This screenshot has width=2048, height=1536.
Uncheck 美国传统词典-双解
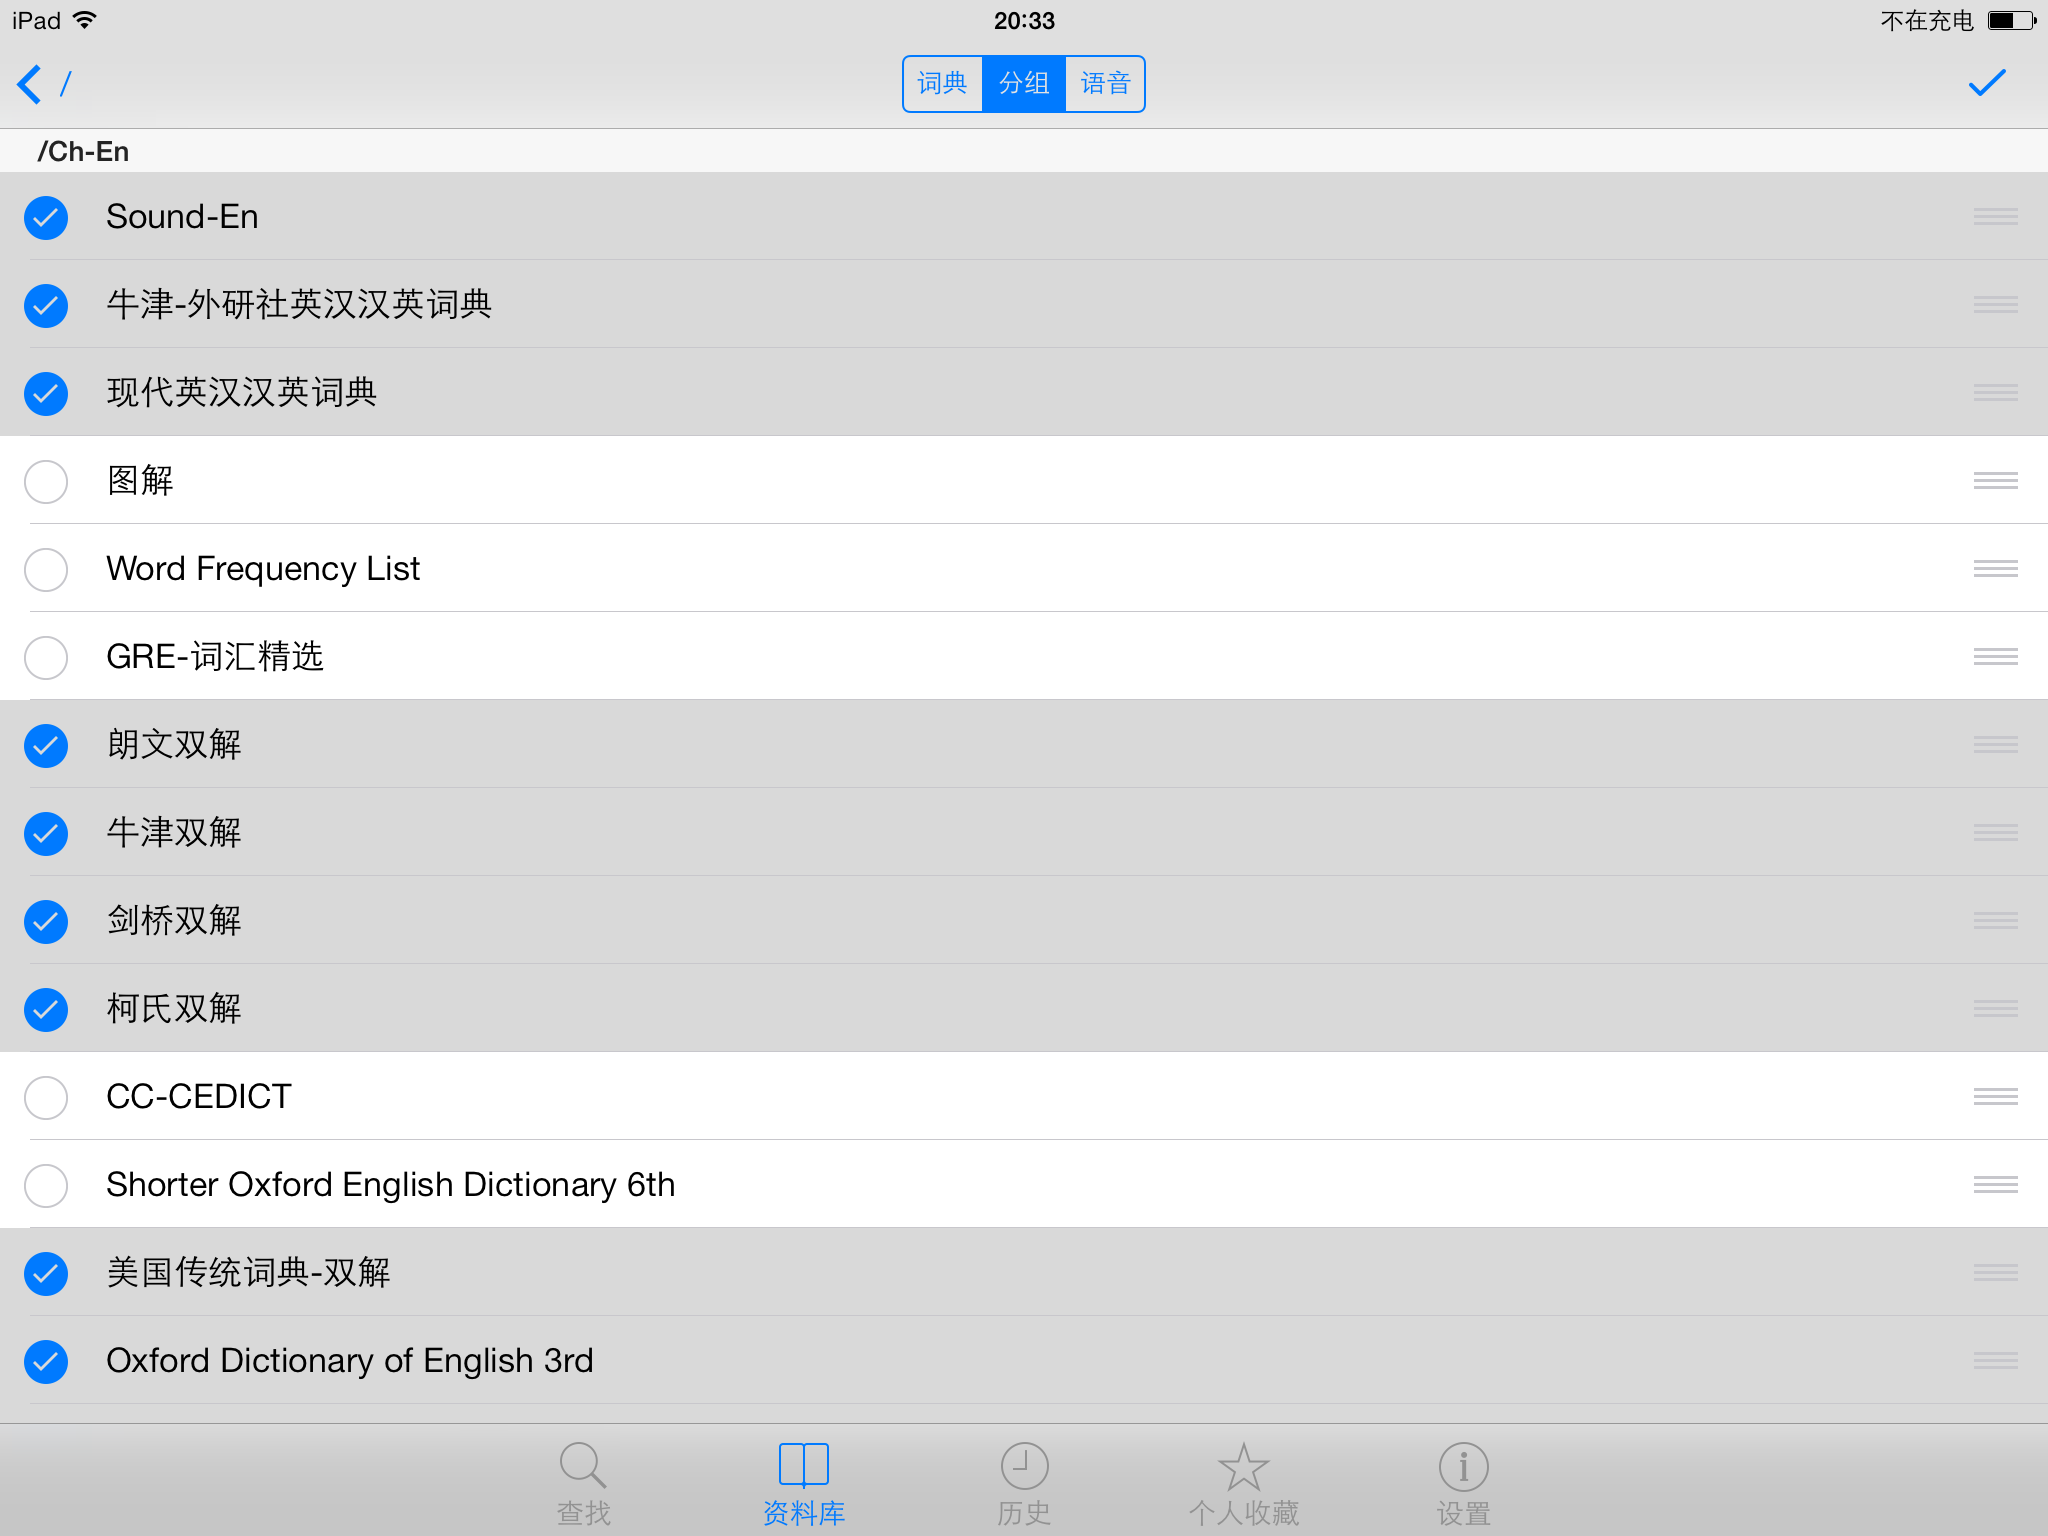point(46,1273)
